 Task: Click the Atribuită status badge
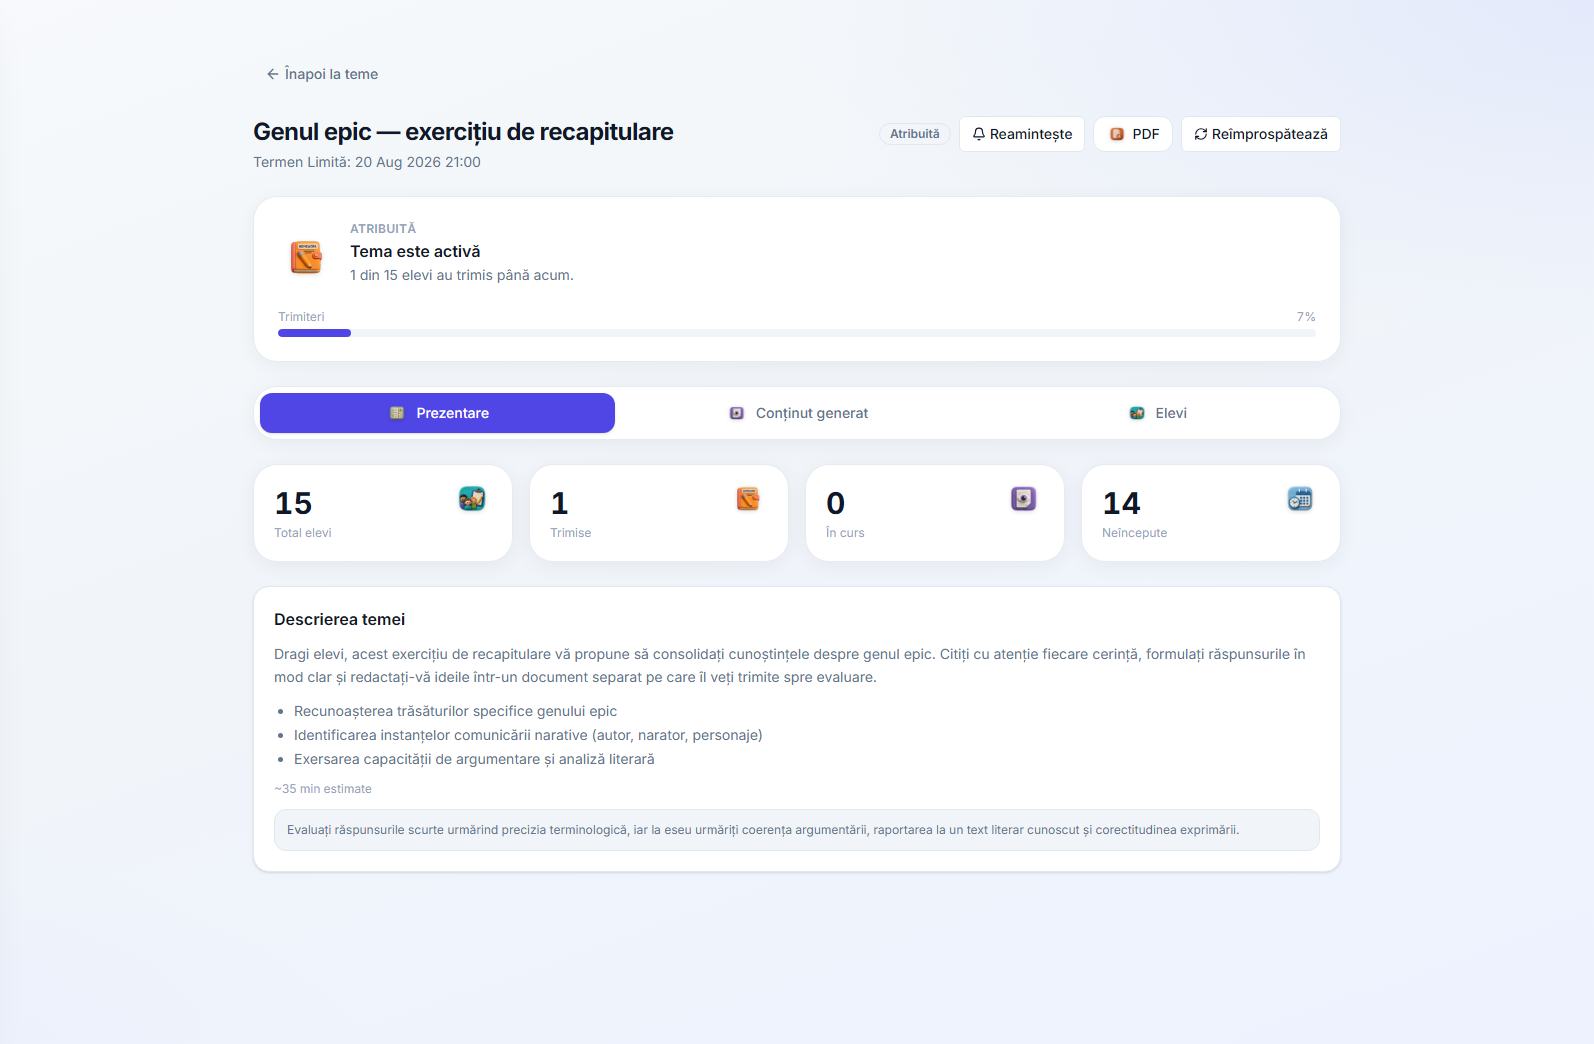(915, 134)
